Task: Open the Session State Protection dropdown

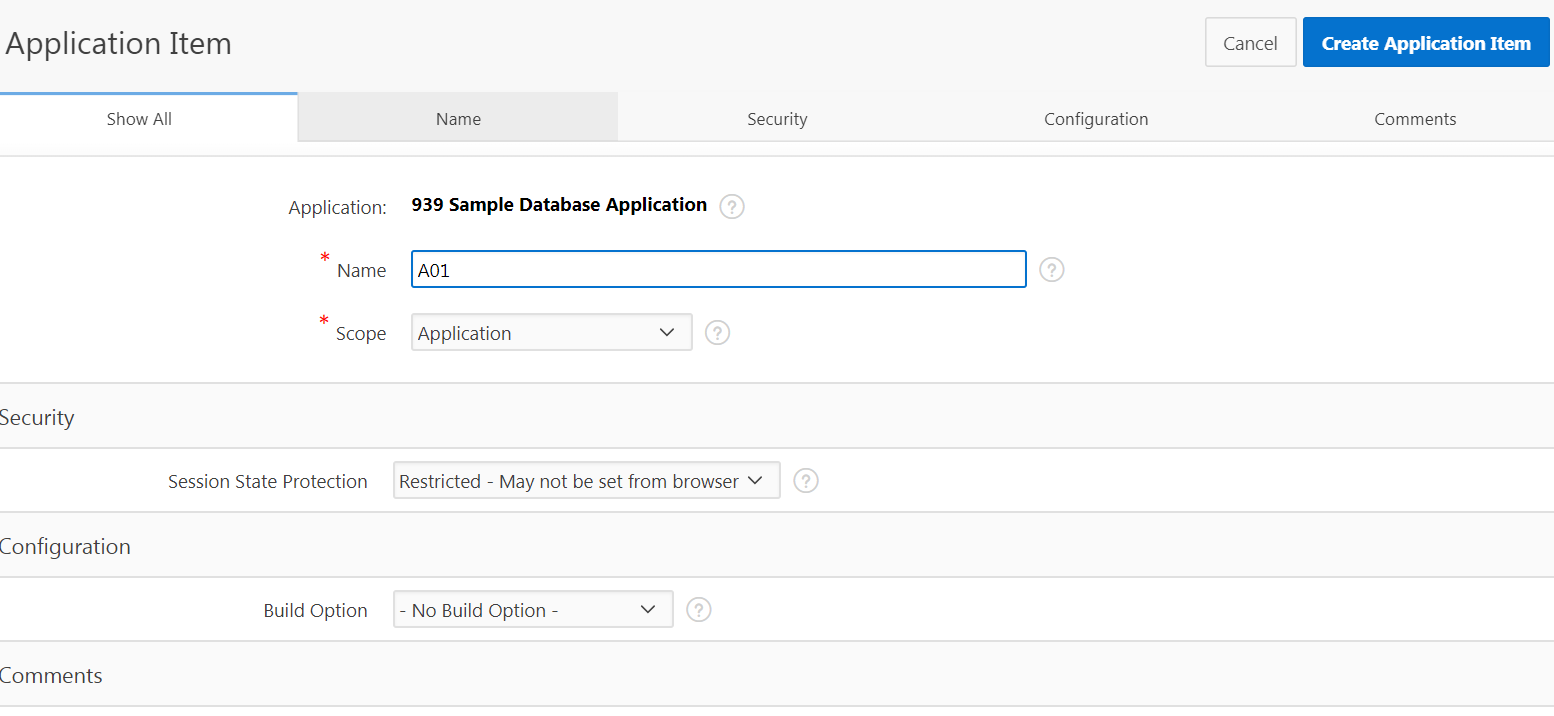Action: [586, 480]
